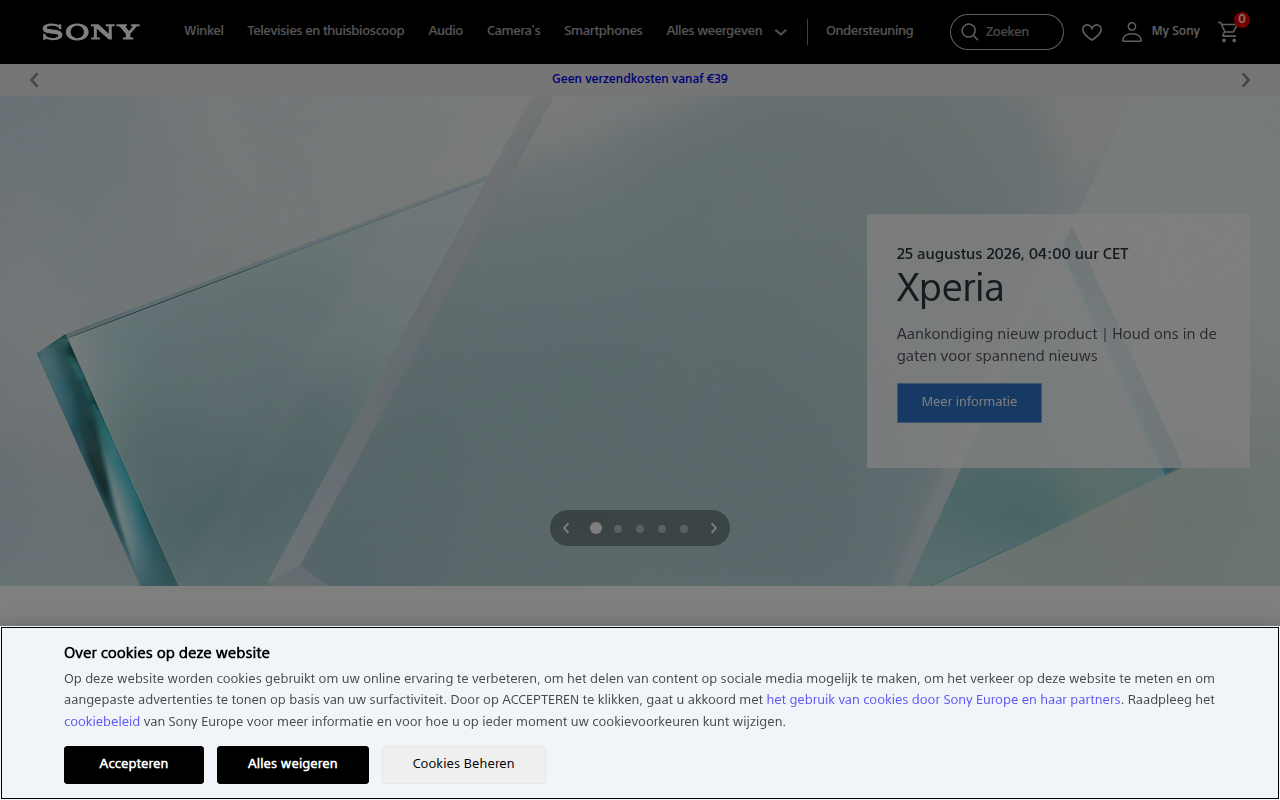This screenshot has width=1280, height=800.
Task: Click the Xperia heading
Action: [x=950, y=288]
